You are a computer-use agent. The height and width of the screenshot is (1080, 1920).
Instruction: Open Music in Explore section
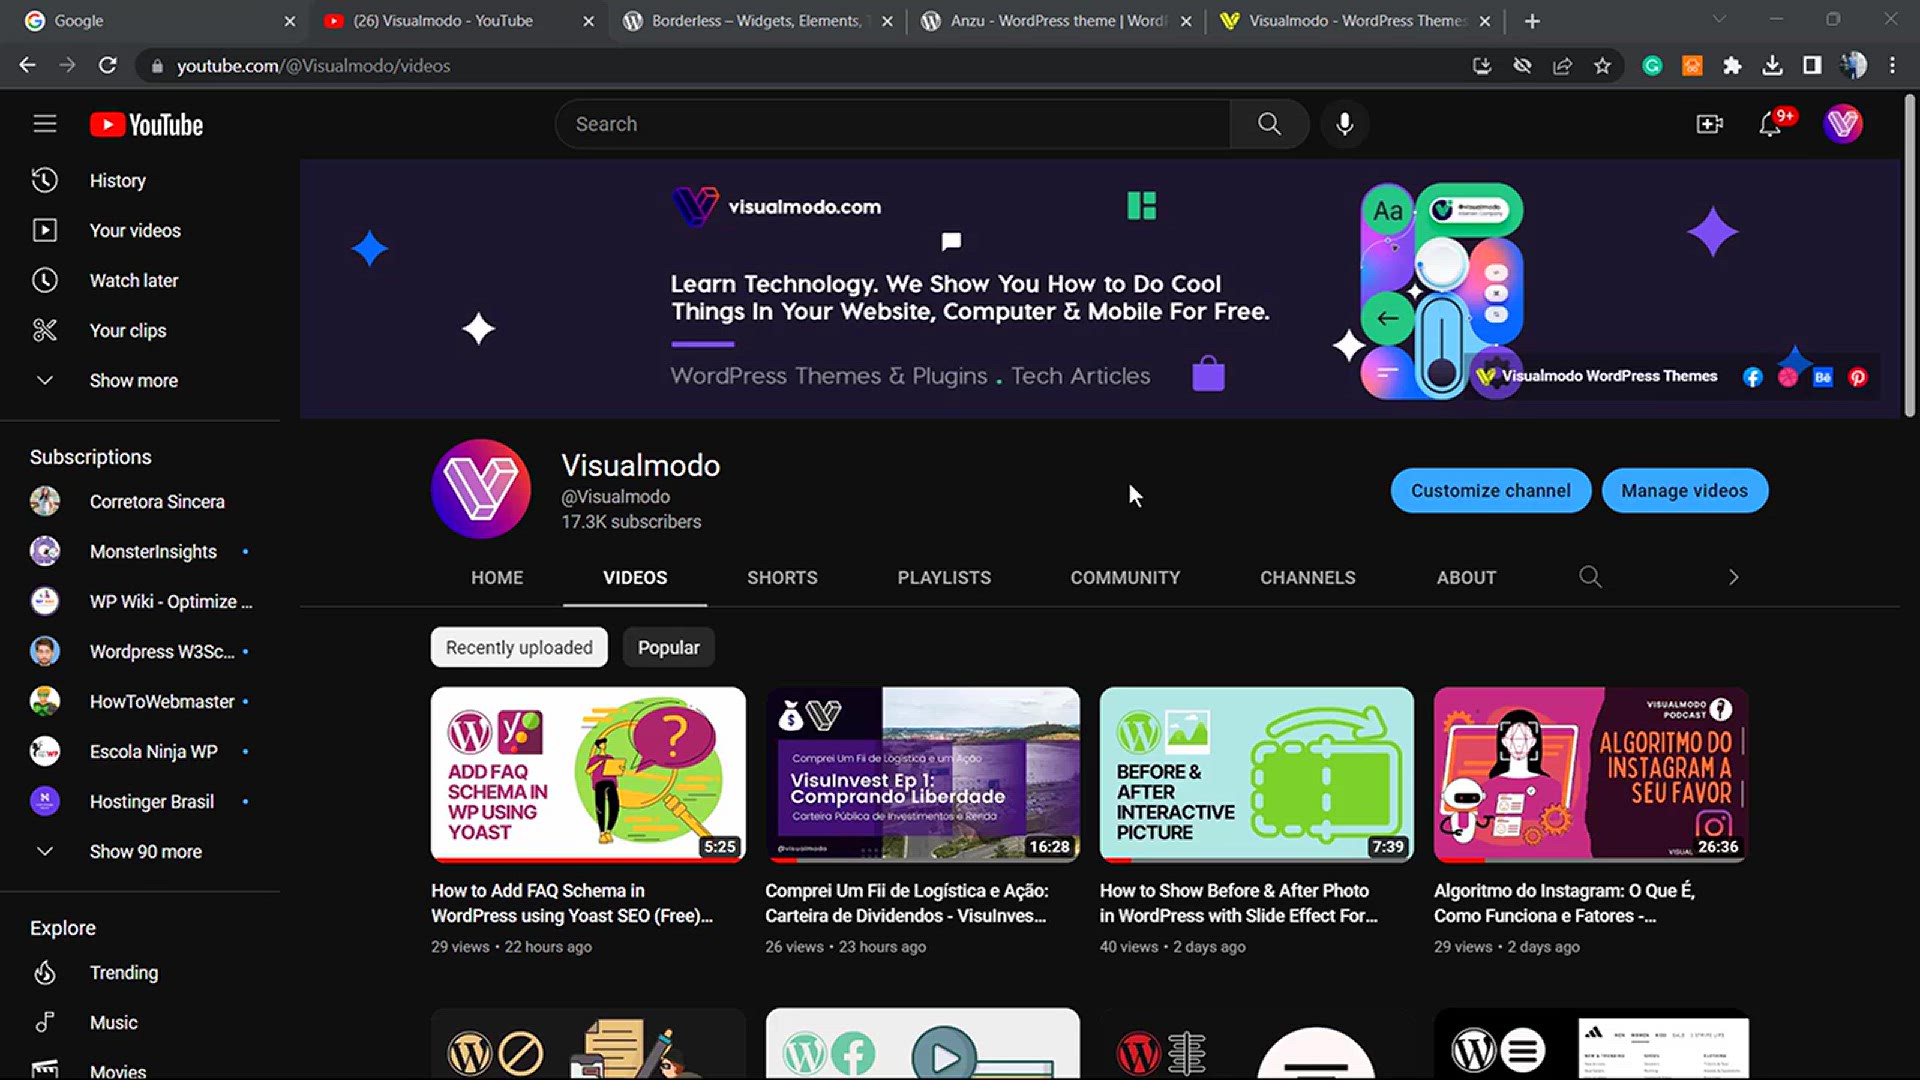click(140, 1022)
